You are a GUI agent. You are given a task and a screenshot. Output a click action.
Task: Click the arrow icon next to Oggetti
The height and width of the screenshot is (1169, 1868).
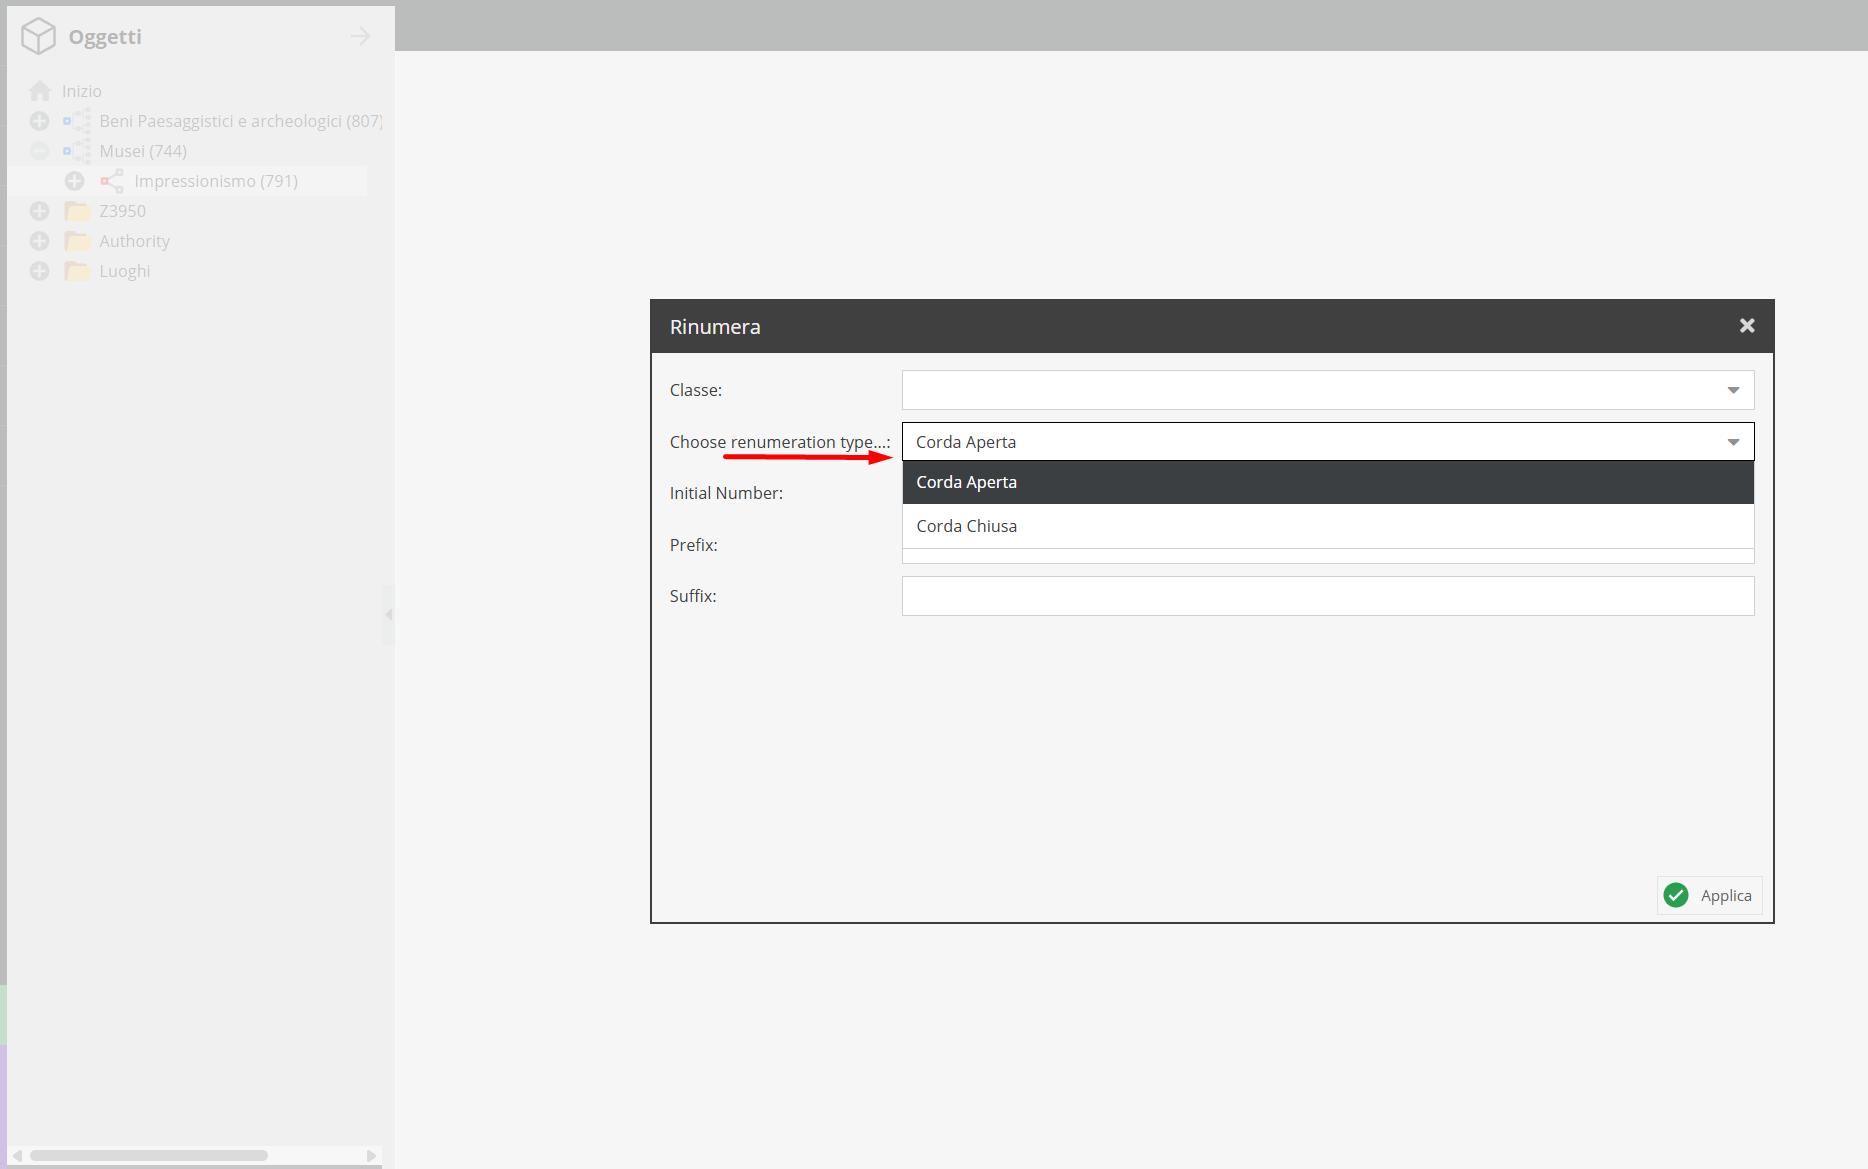point(360,37)
